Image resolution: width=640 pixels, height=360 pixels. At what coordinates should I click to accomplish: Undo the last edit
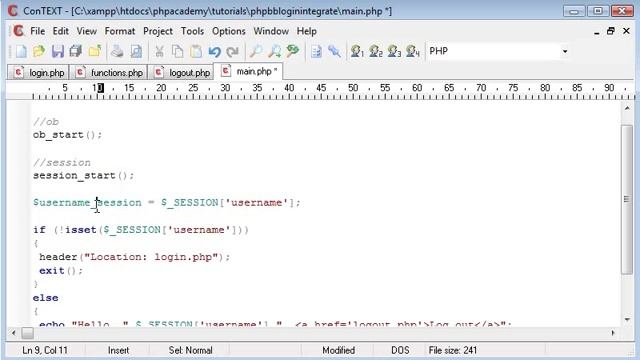pyautogui.click(x=214, y=51)
